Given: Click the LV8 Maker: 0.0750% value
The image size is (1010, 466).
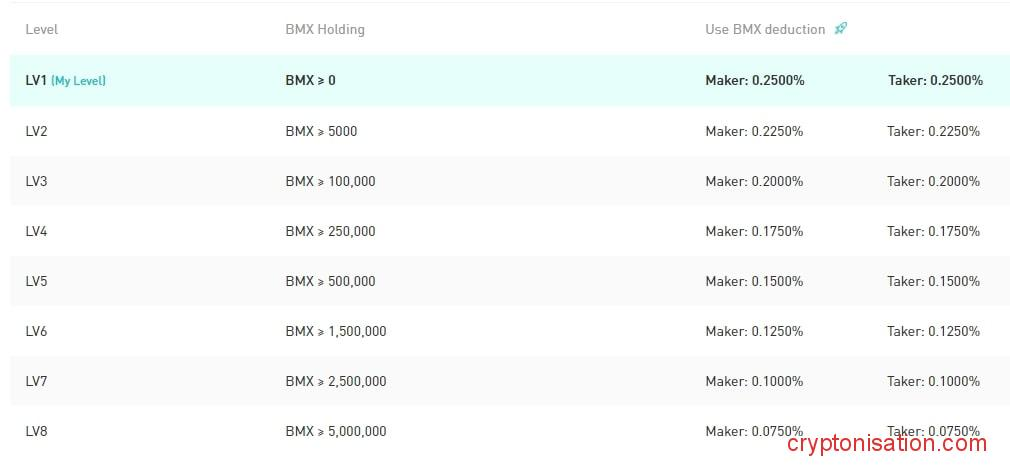Looking at the screenshot, I should coord(754,431).
